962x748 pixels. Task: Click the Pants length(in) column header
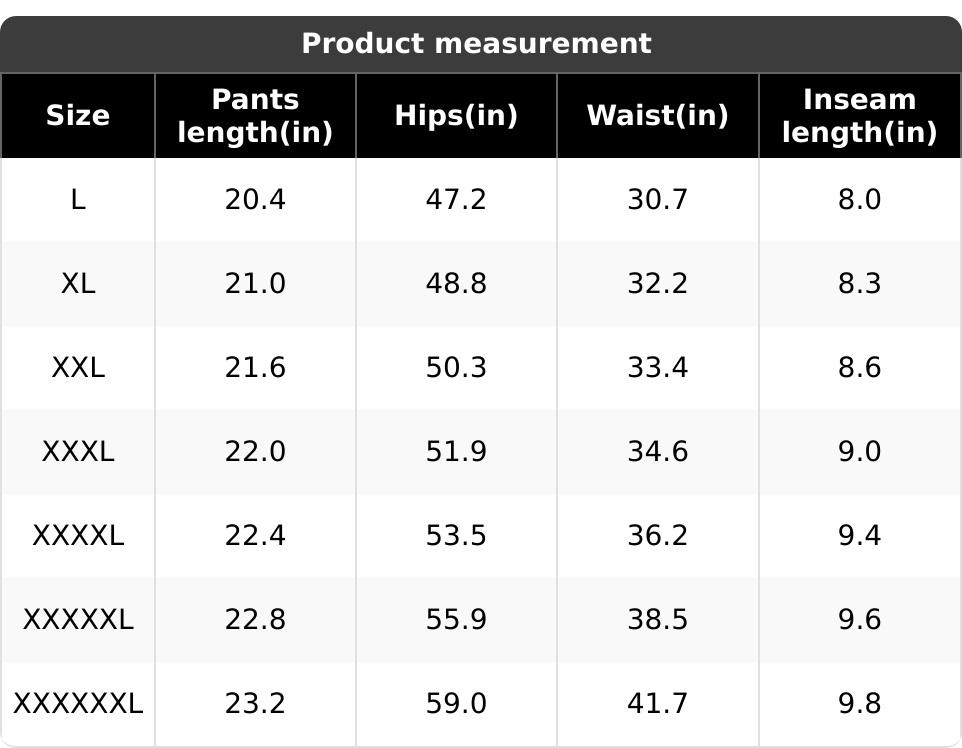[255, 116]
